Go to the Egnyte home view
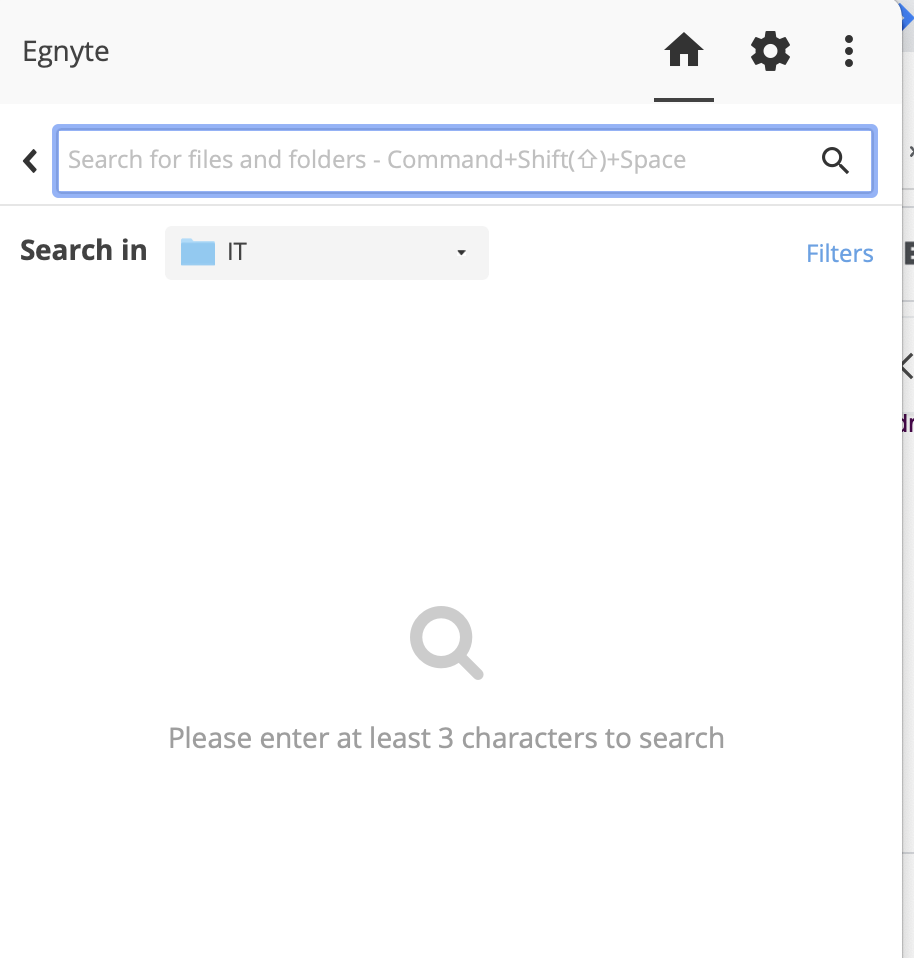 tap(684, 51)
